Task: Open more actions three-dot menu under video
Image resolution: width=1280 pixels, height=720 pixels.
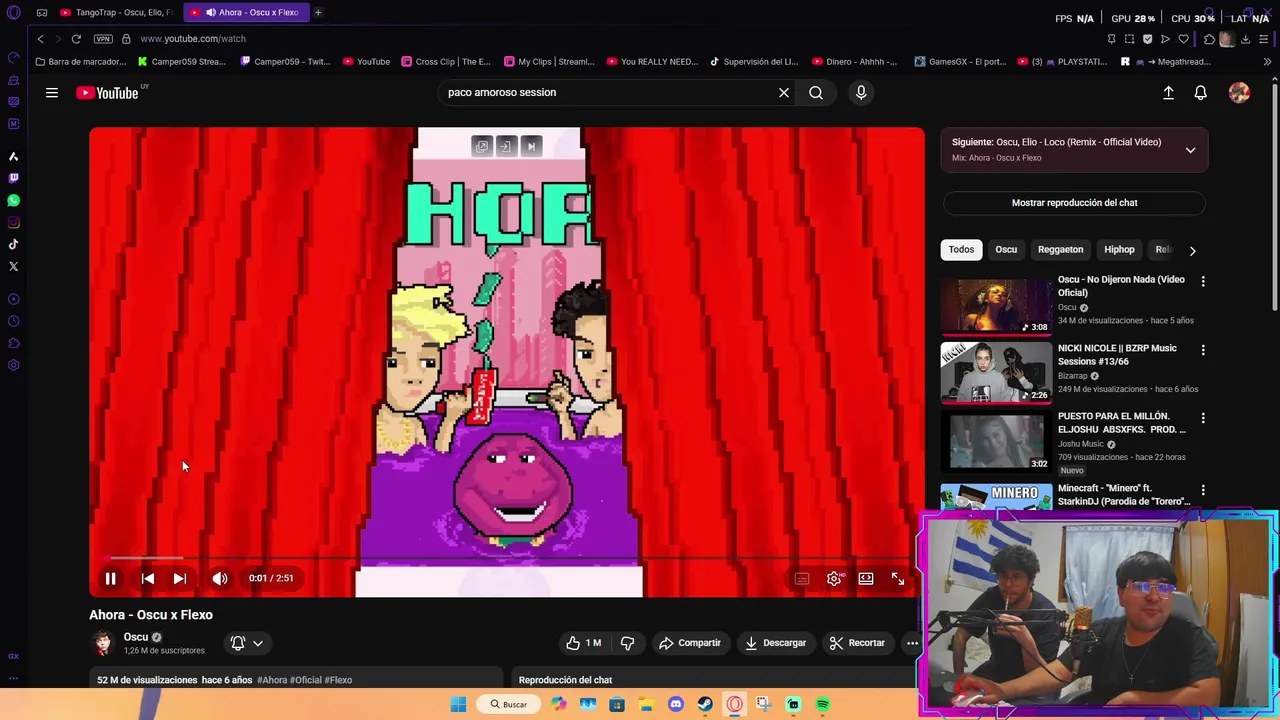Action: [x=912, y=643]
